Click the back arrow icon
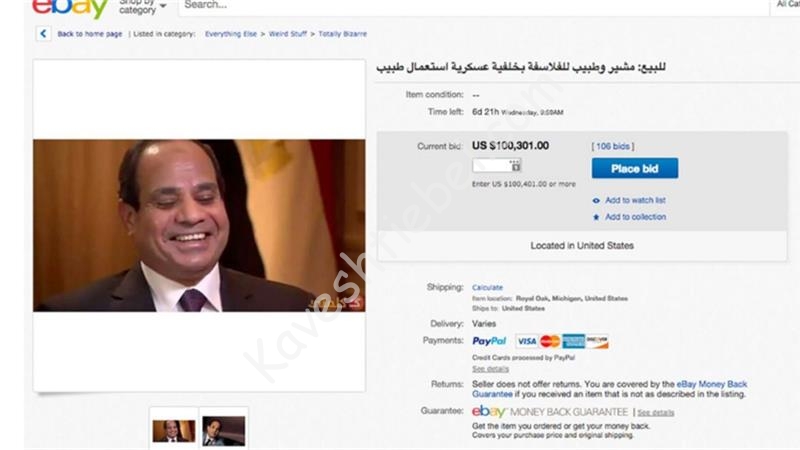The width and height of the screenshot is (800, 450). [43, 34]
